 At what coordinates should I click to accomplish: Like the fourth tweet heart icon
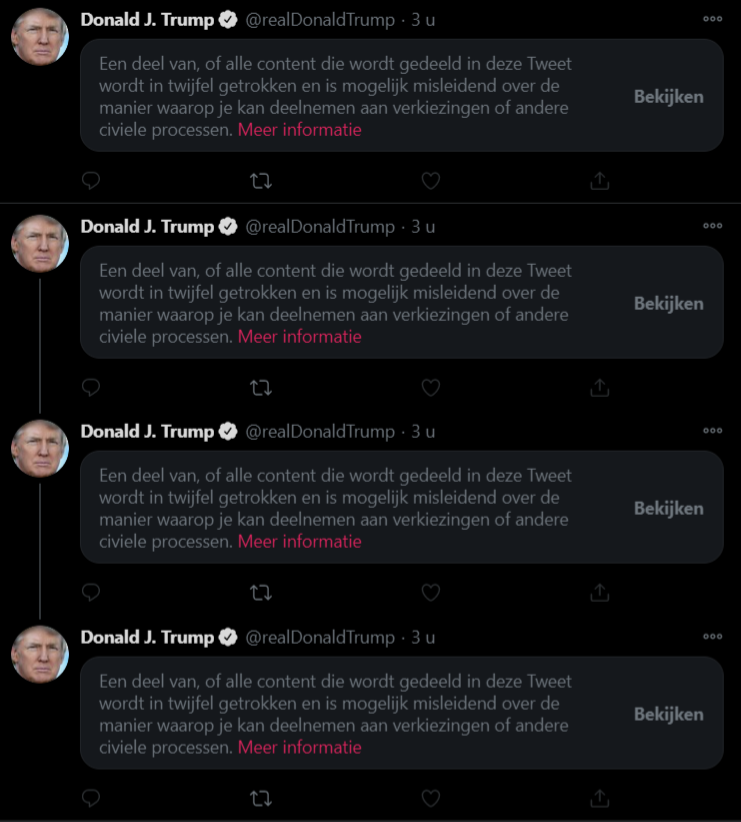431,798
